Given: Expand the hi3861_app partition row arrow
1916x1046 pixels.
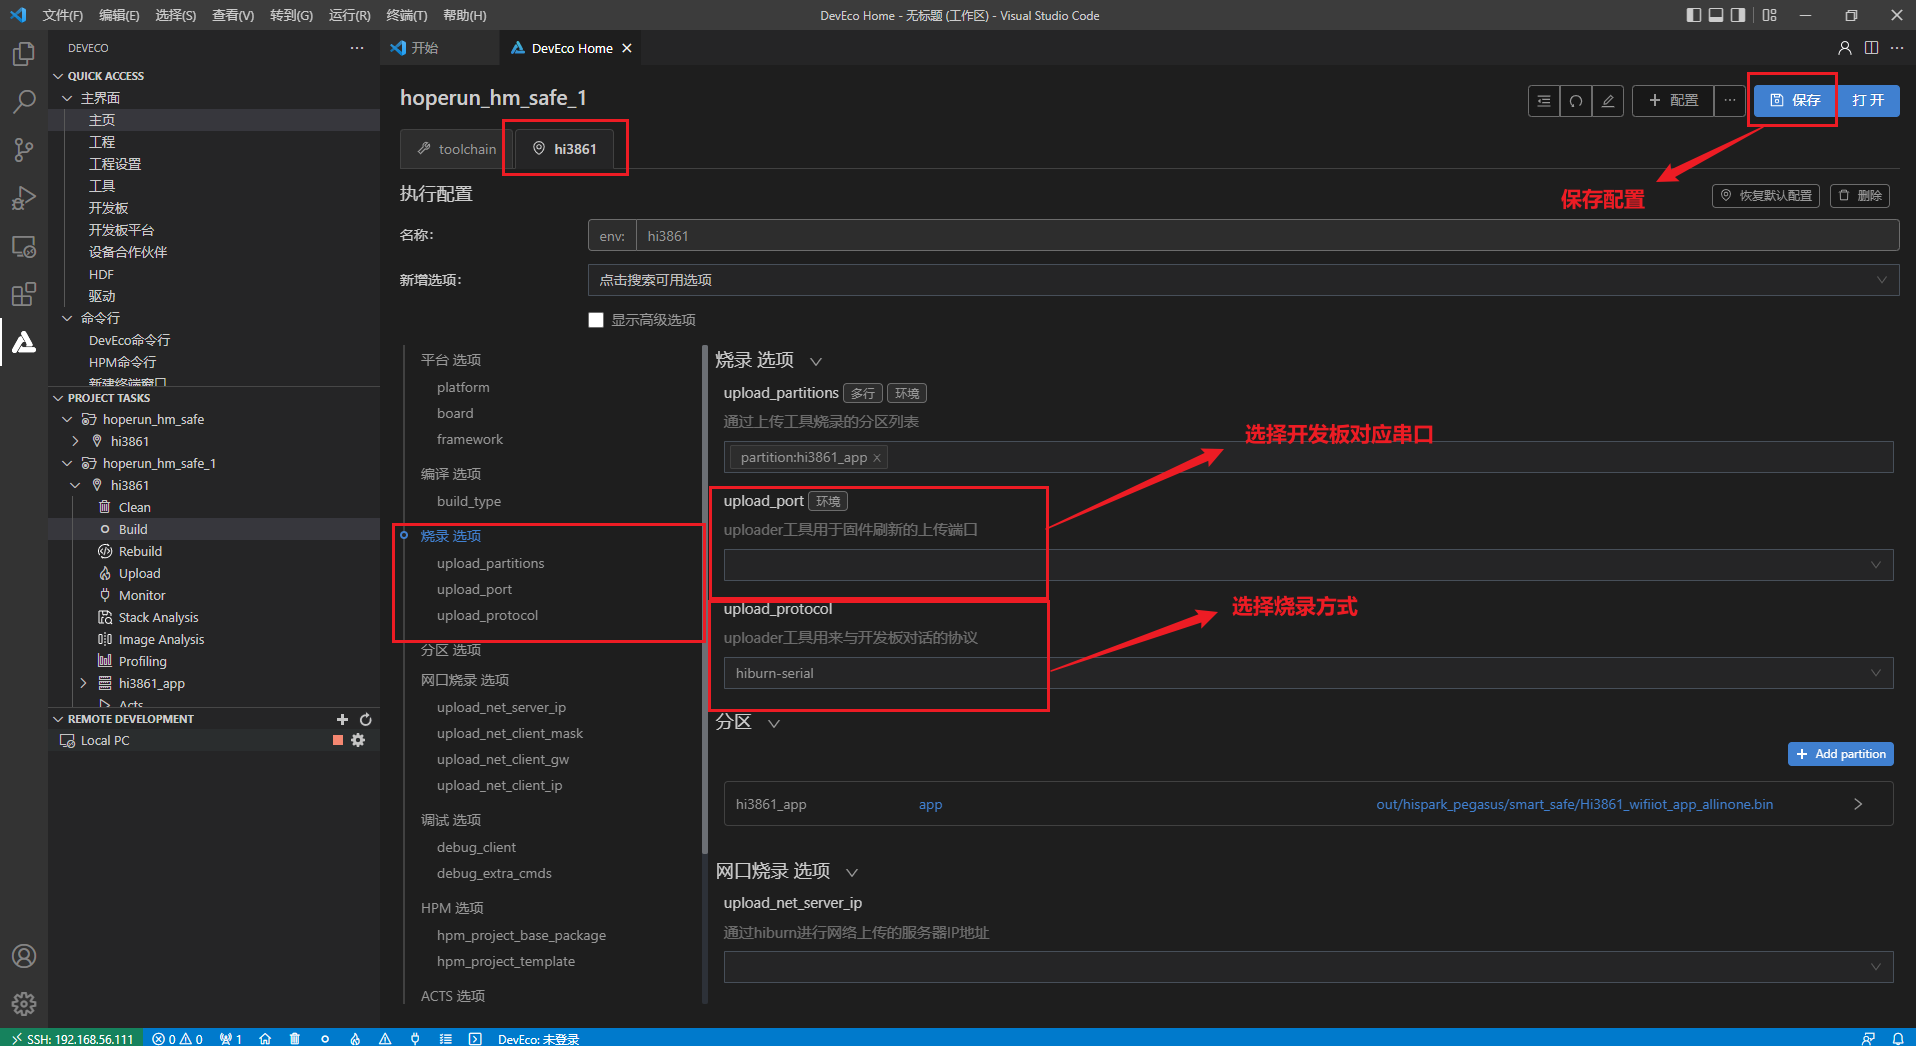Looking at the screenshot, I should [1858, 804].
